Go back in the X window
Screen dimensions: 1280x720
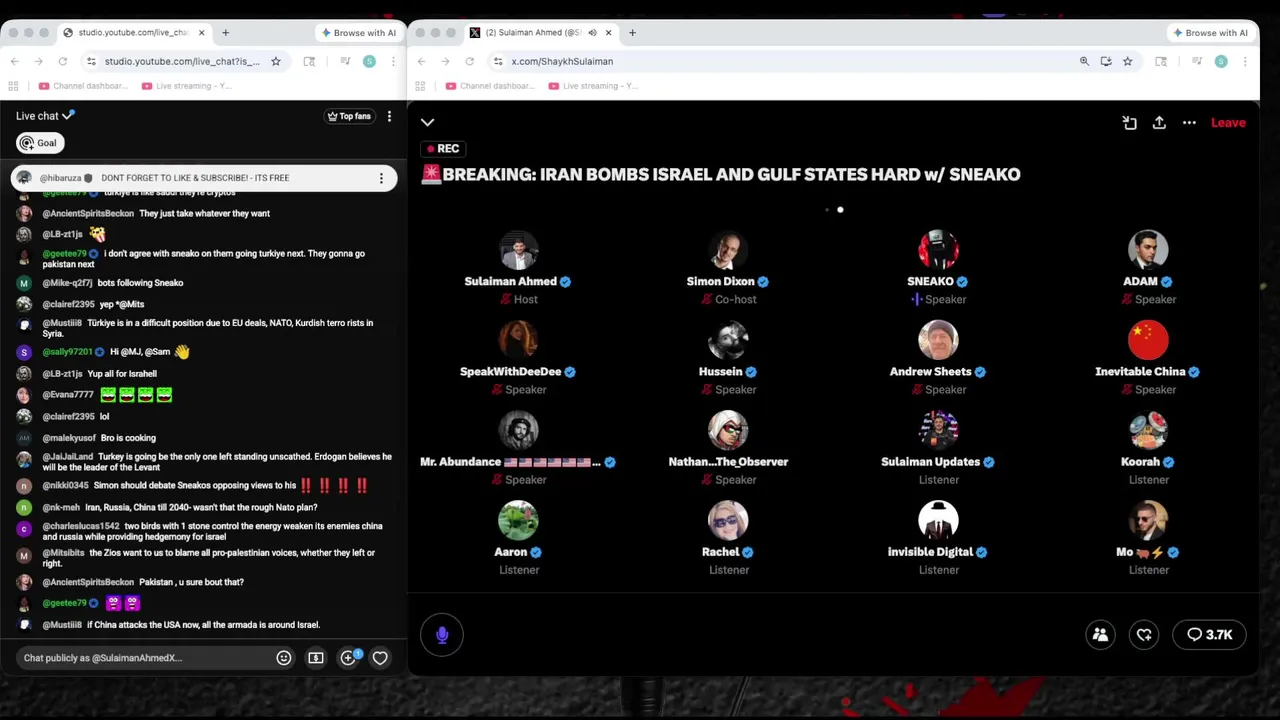422,62
